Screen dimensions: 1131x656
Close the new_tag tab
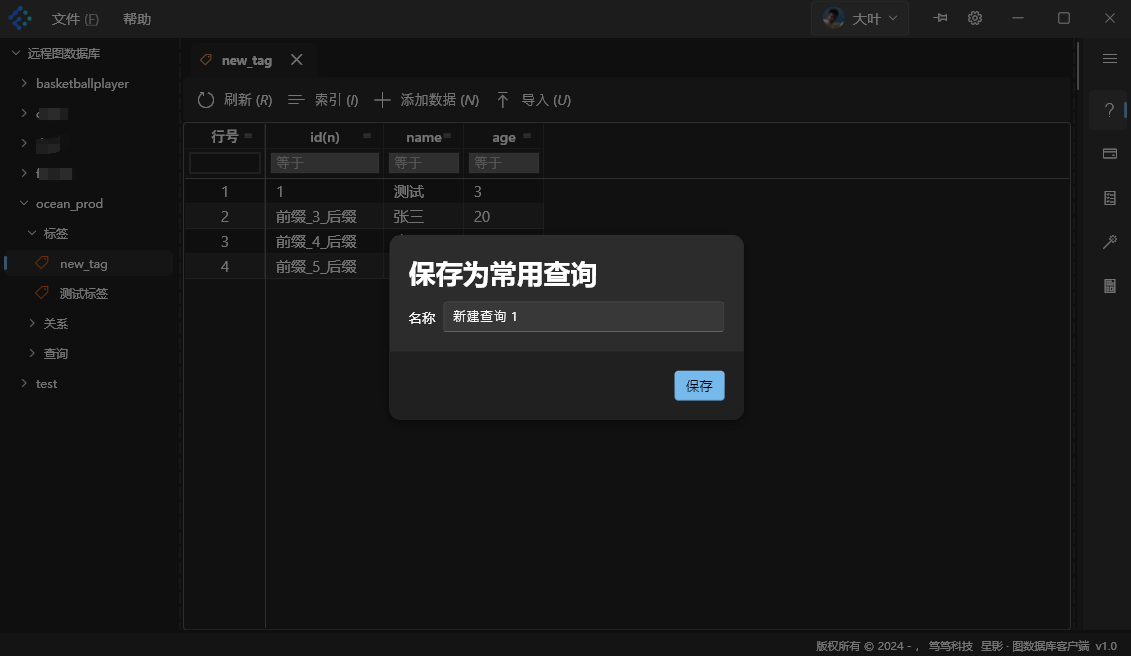pyautogui.click(x=296, y=60)
